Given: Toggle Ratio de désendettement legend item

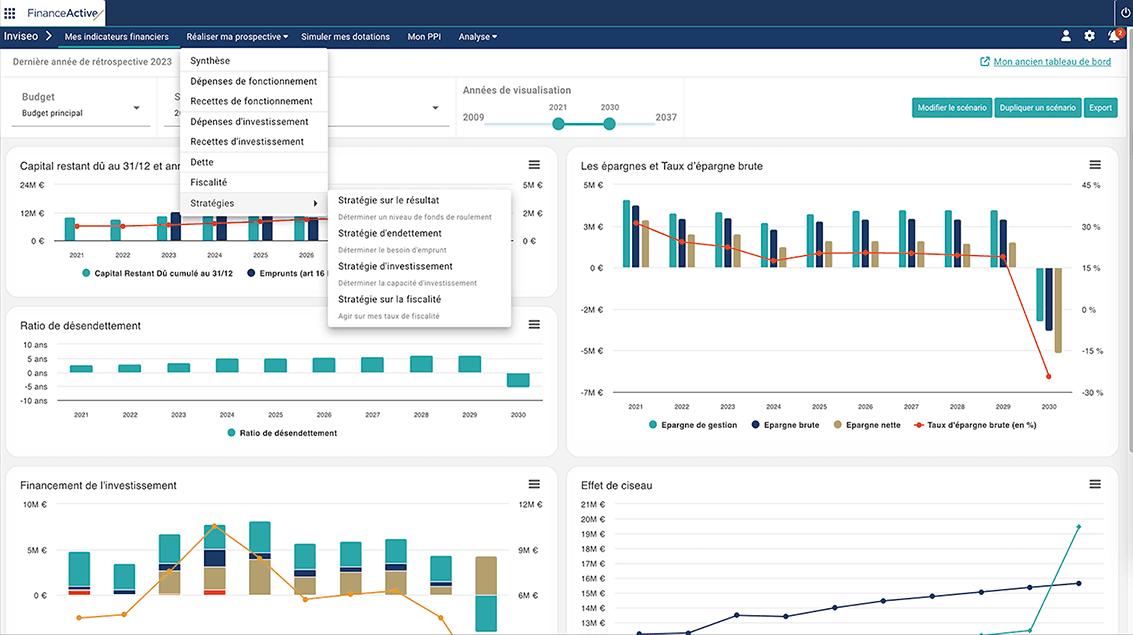Looking at the screenshot, I should click(x=282, y=433).
